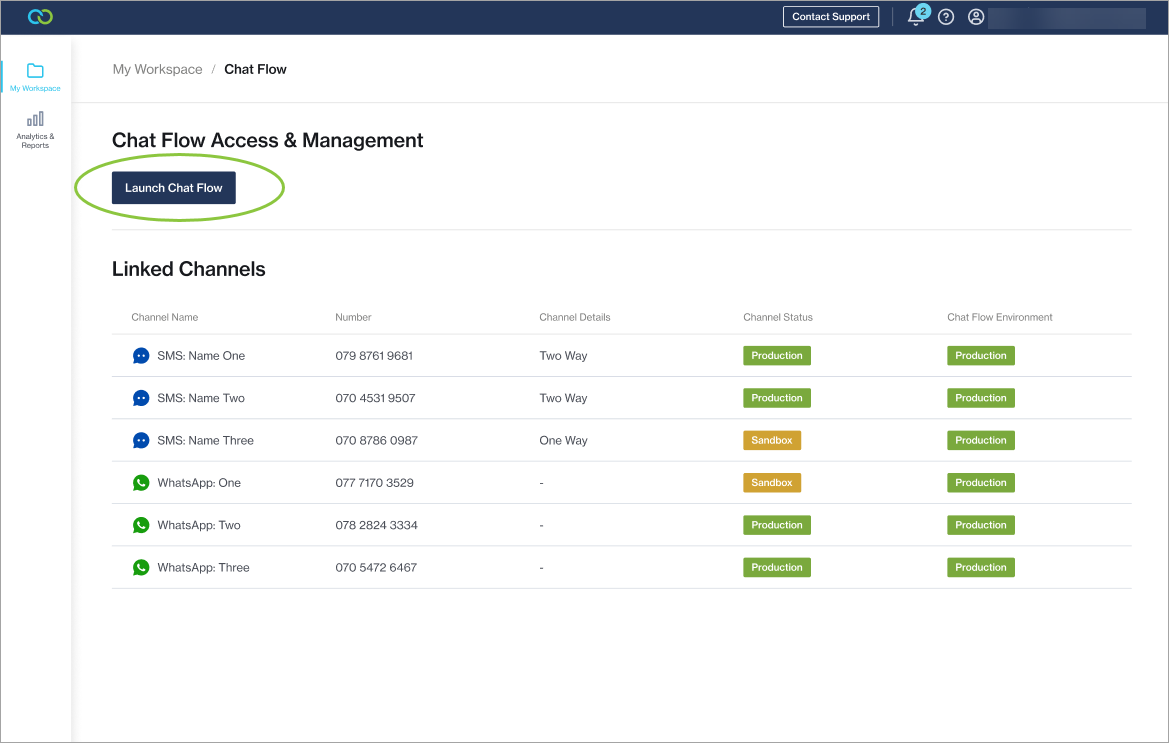The width and height of the screenshot is (1169, 743).
Task: Click environment Production badge for SMS: Name Two
Action: click(x=981, y=398)
